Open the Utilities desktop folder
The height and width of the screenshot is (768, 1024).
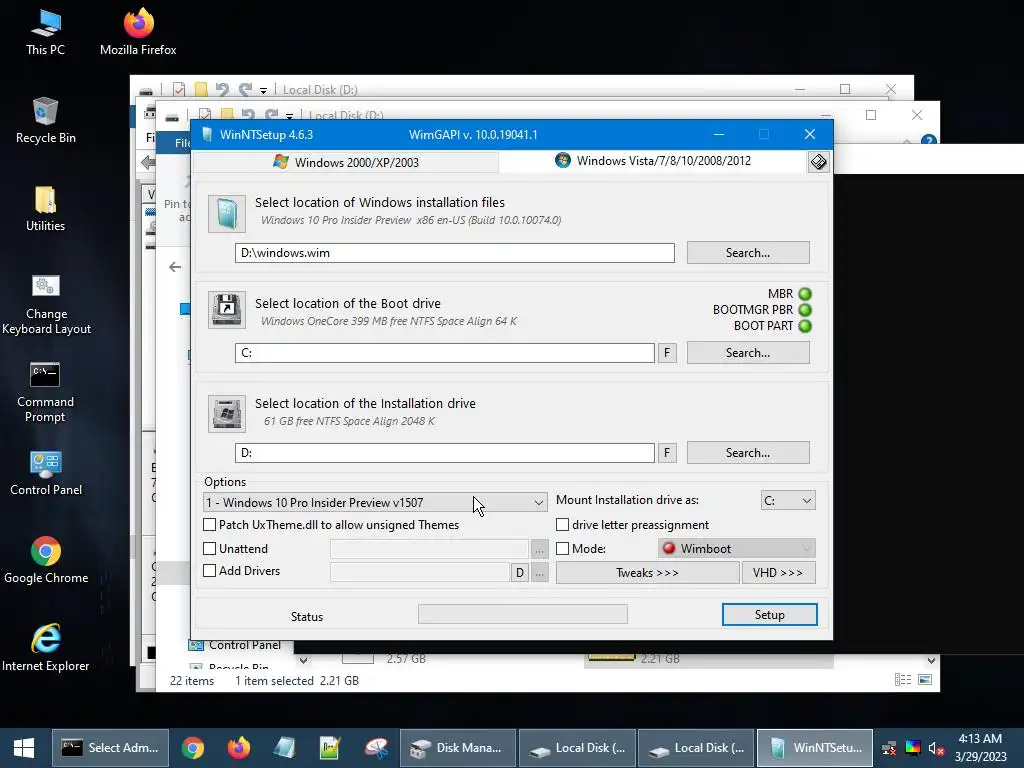pos(45,208)
